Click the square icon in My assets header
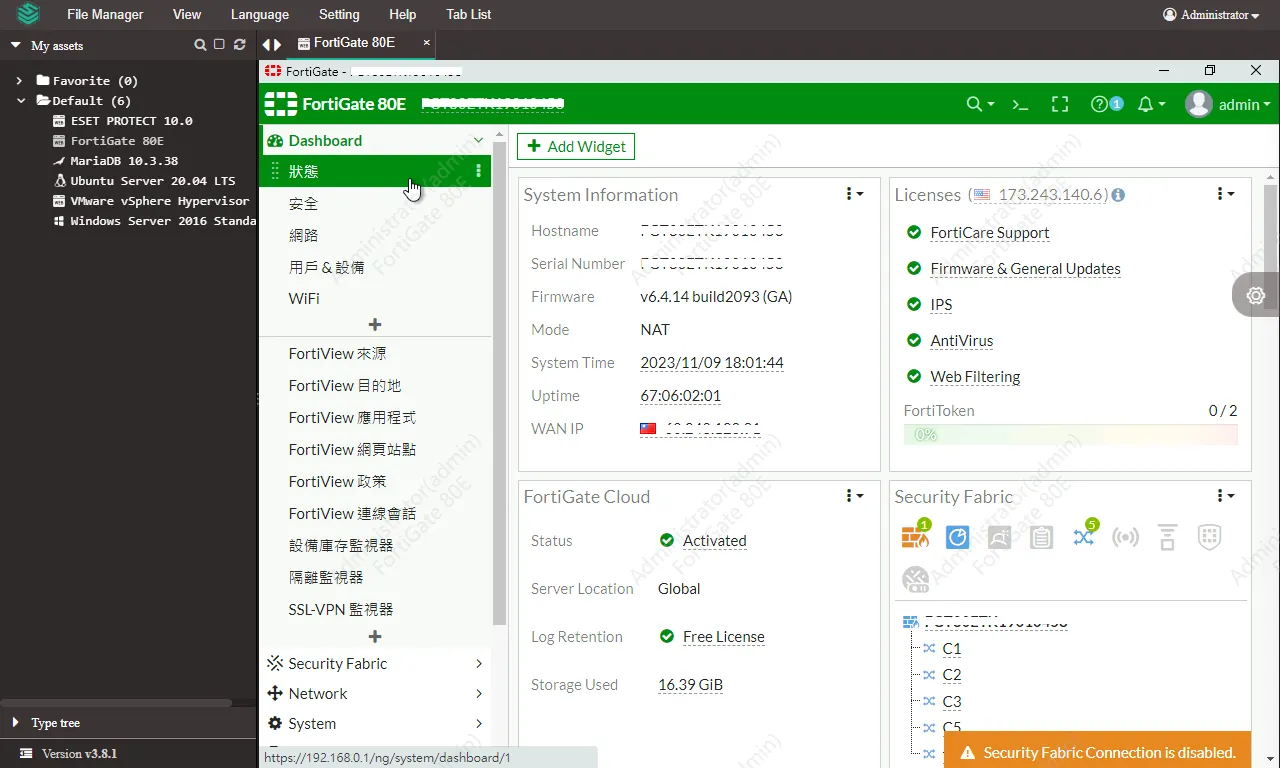1280x768 pixels. point(219,45)
